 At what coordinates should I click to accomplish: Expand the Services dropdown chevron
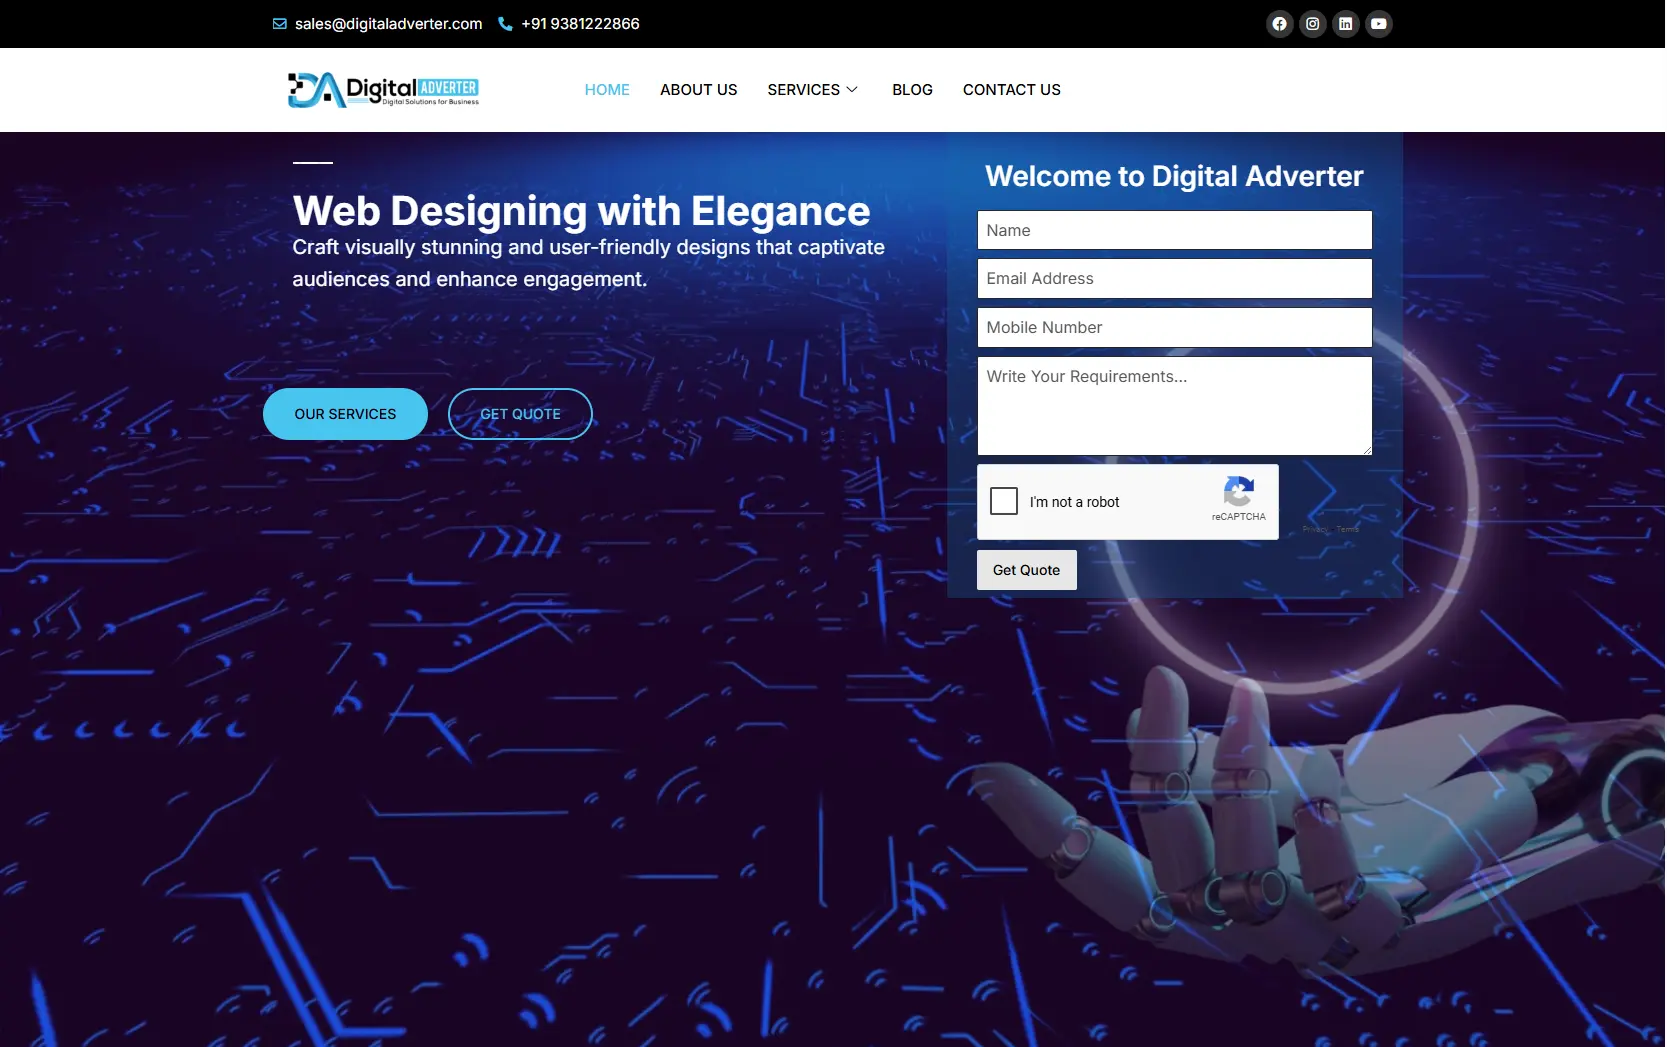tap(852, 90)
